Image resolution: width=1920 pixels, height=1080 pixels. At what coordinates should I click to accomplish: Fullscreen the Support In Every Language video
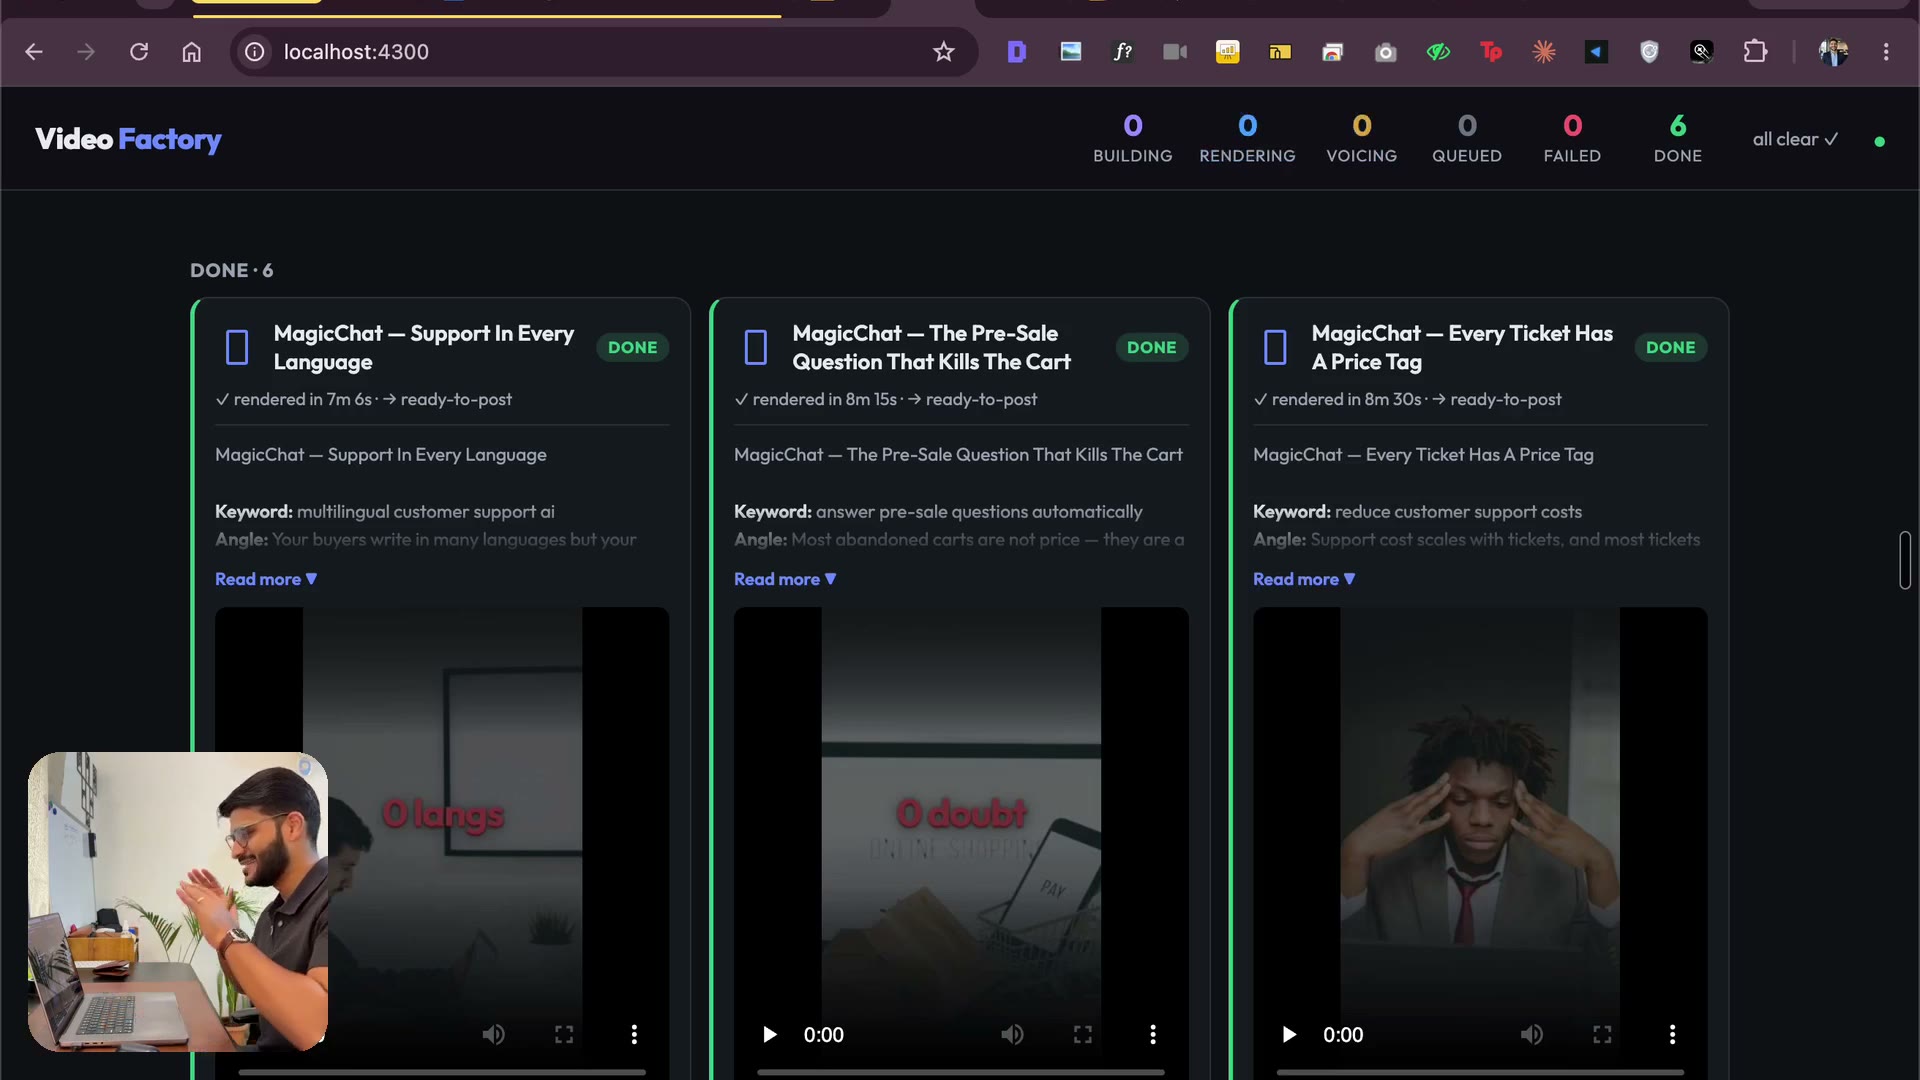[x=564, y=1034]
